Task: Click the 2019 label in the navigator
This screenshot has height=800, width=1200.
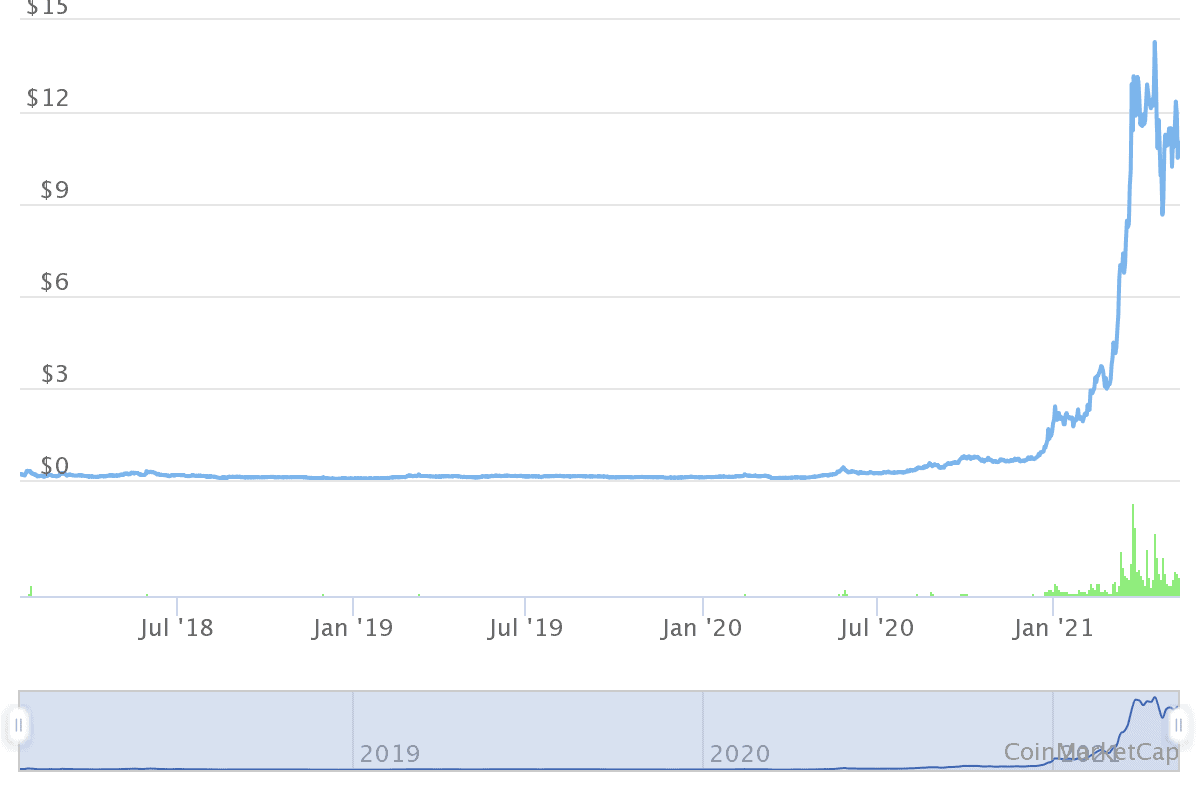Action: click(x=390, y=753)
